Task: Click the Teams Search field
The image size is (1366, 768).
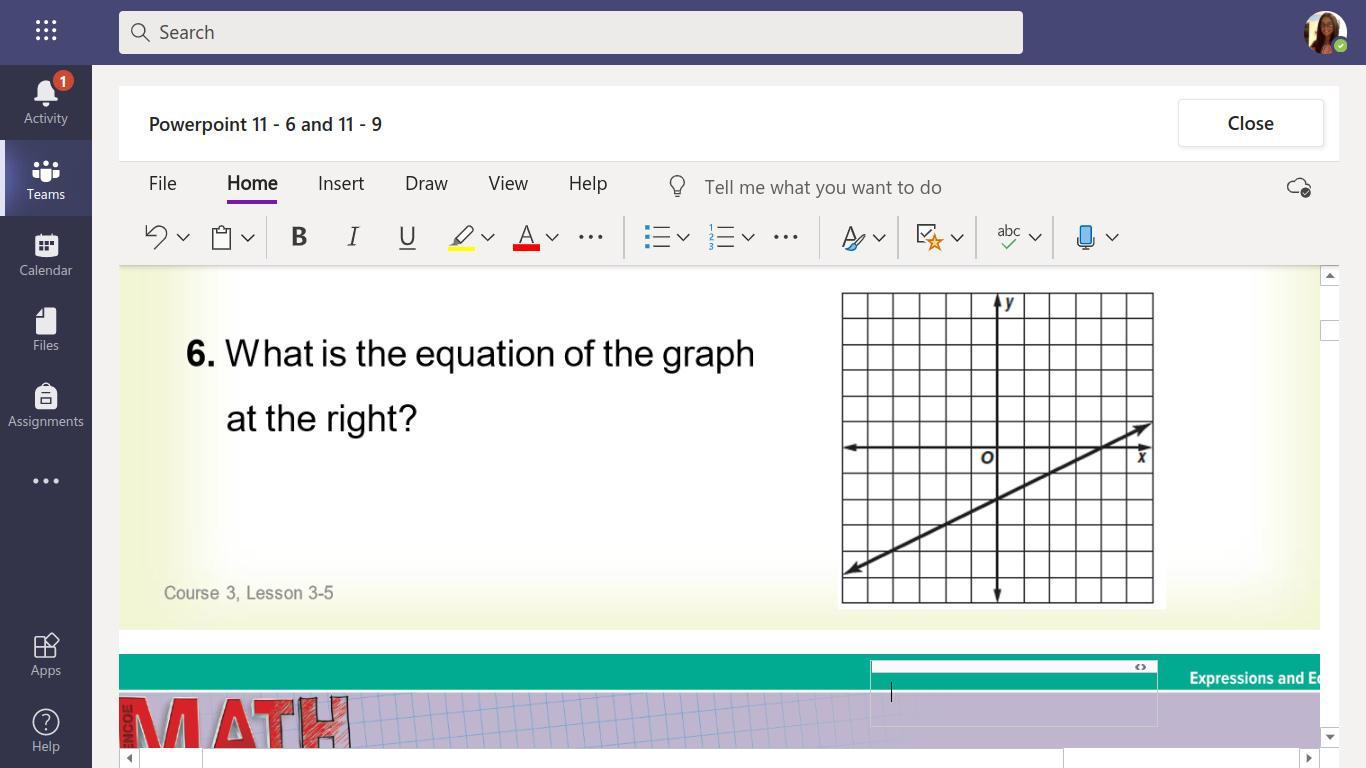Action: pos(570,32)
